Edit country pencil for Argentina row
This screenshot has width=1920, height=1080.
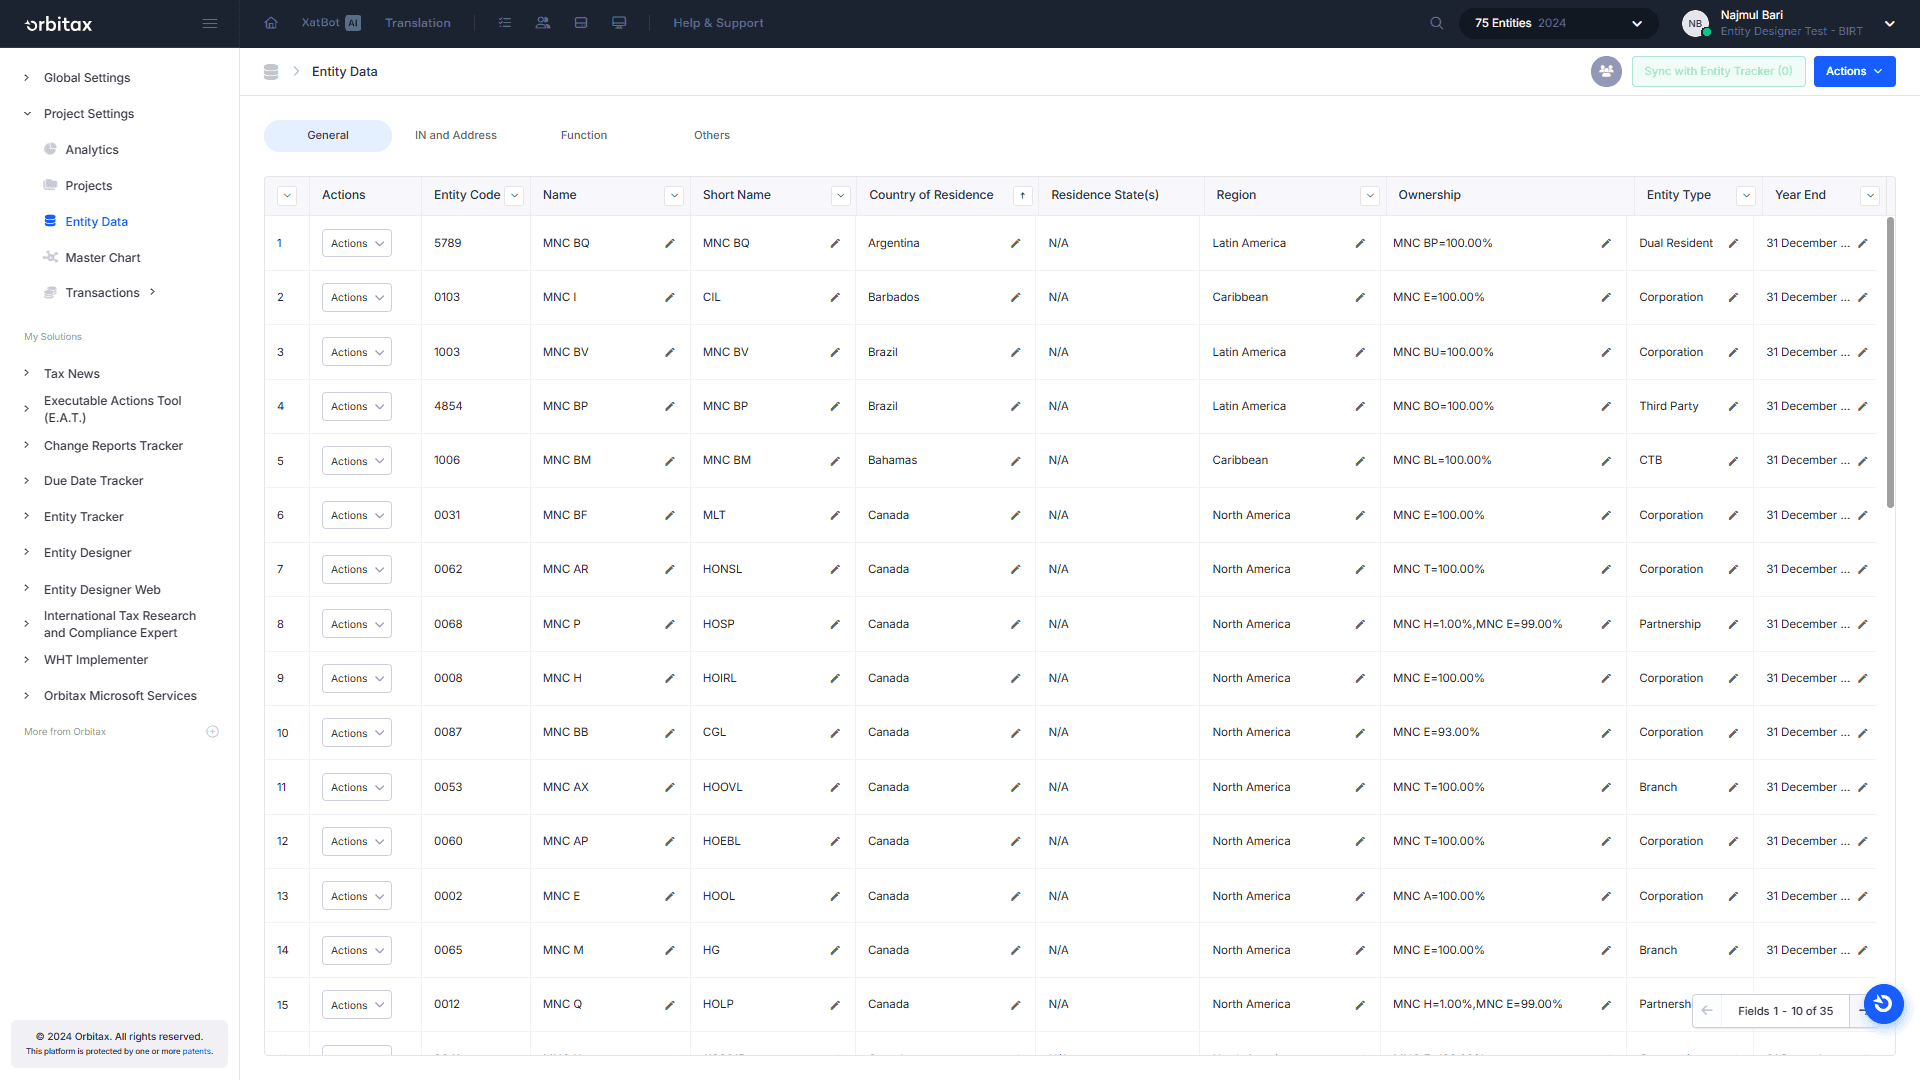coord(1015,244)
